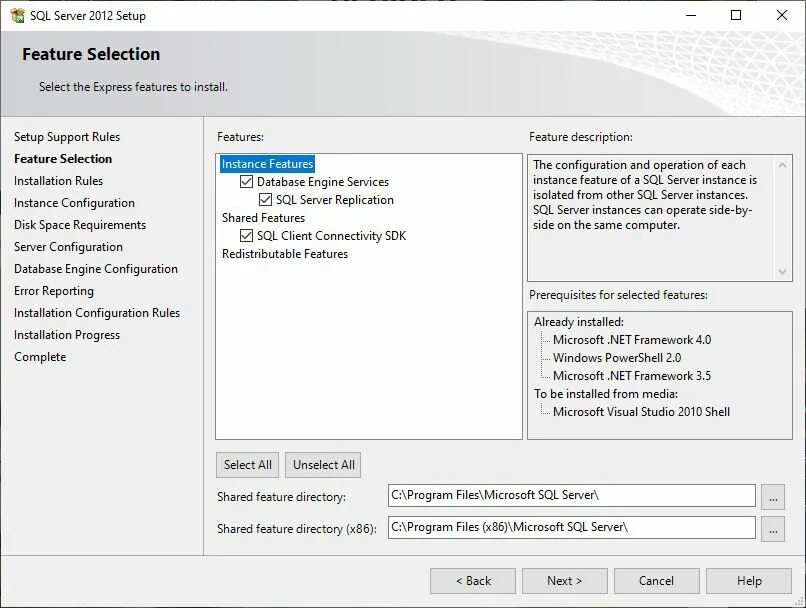Click Windows PowerShell 2.0 prerequisite

[617, 358]
